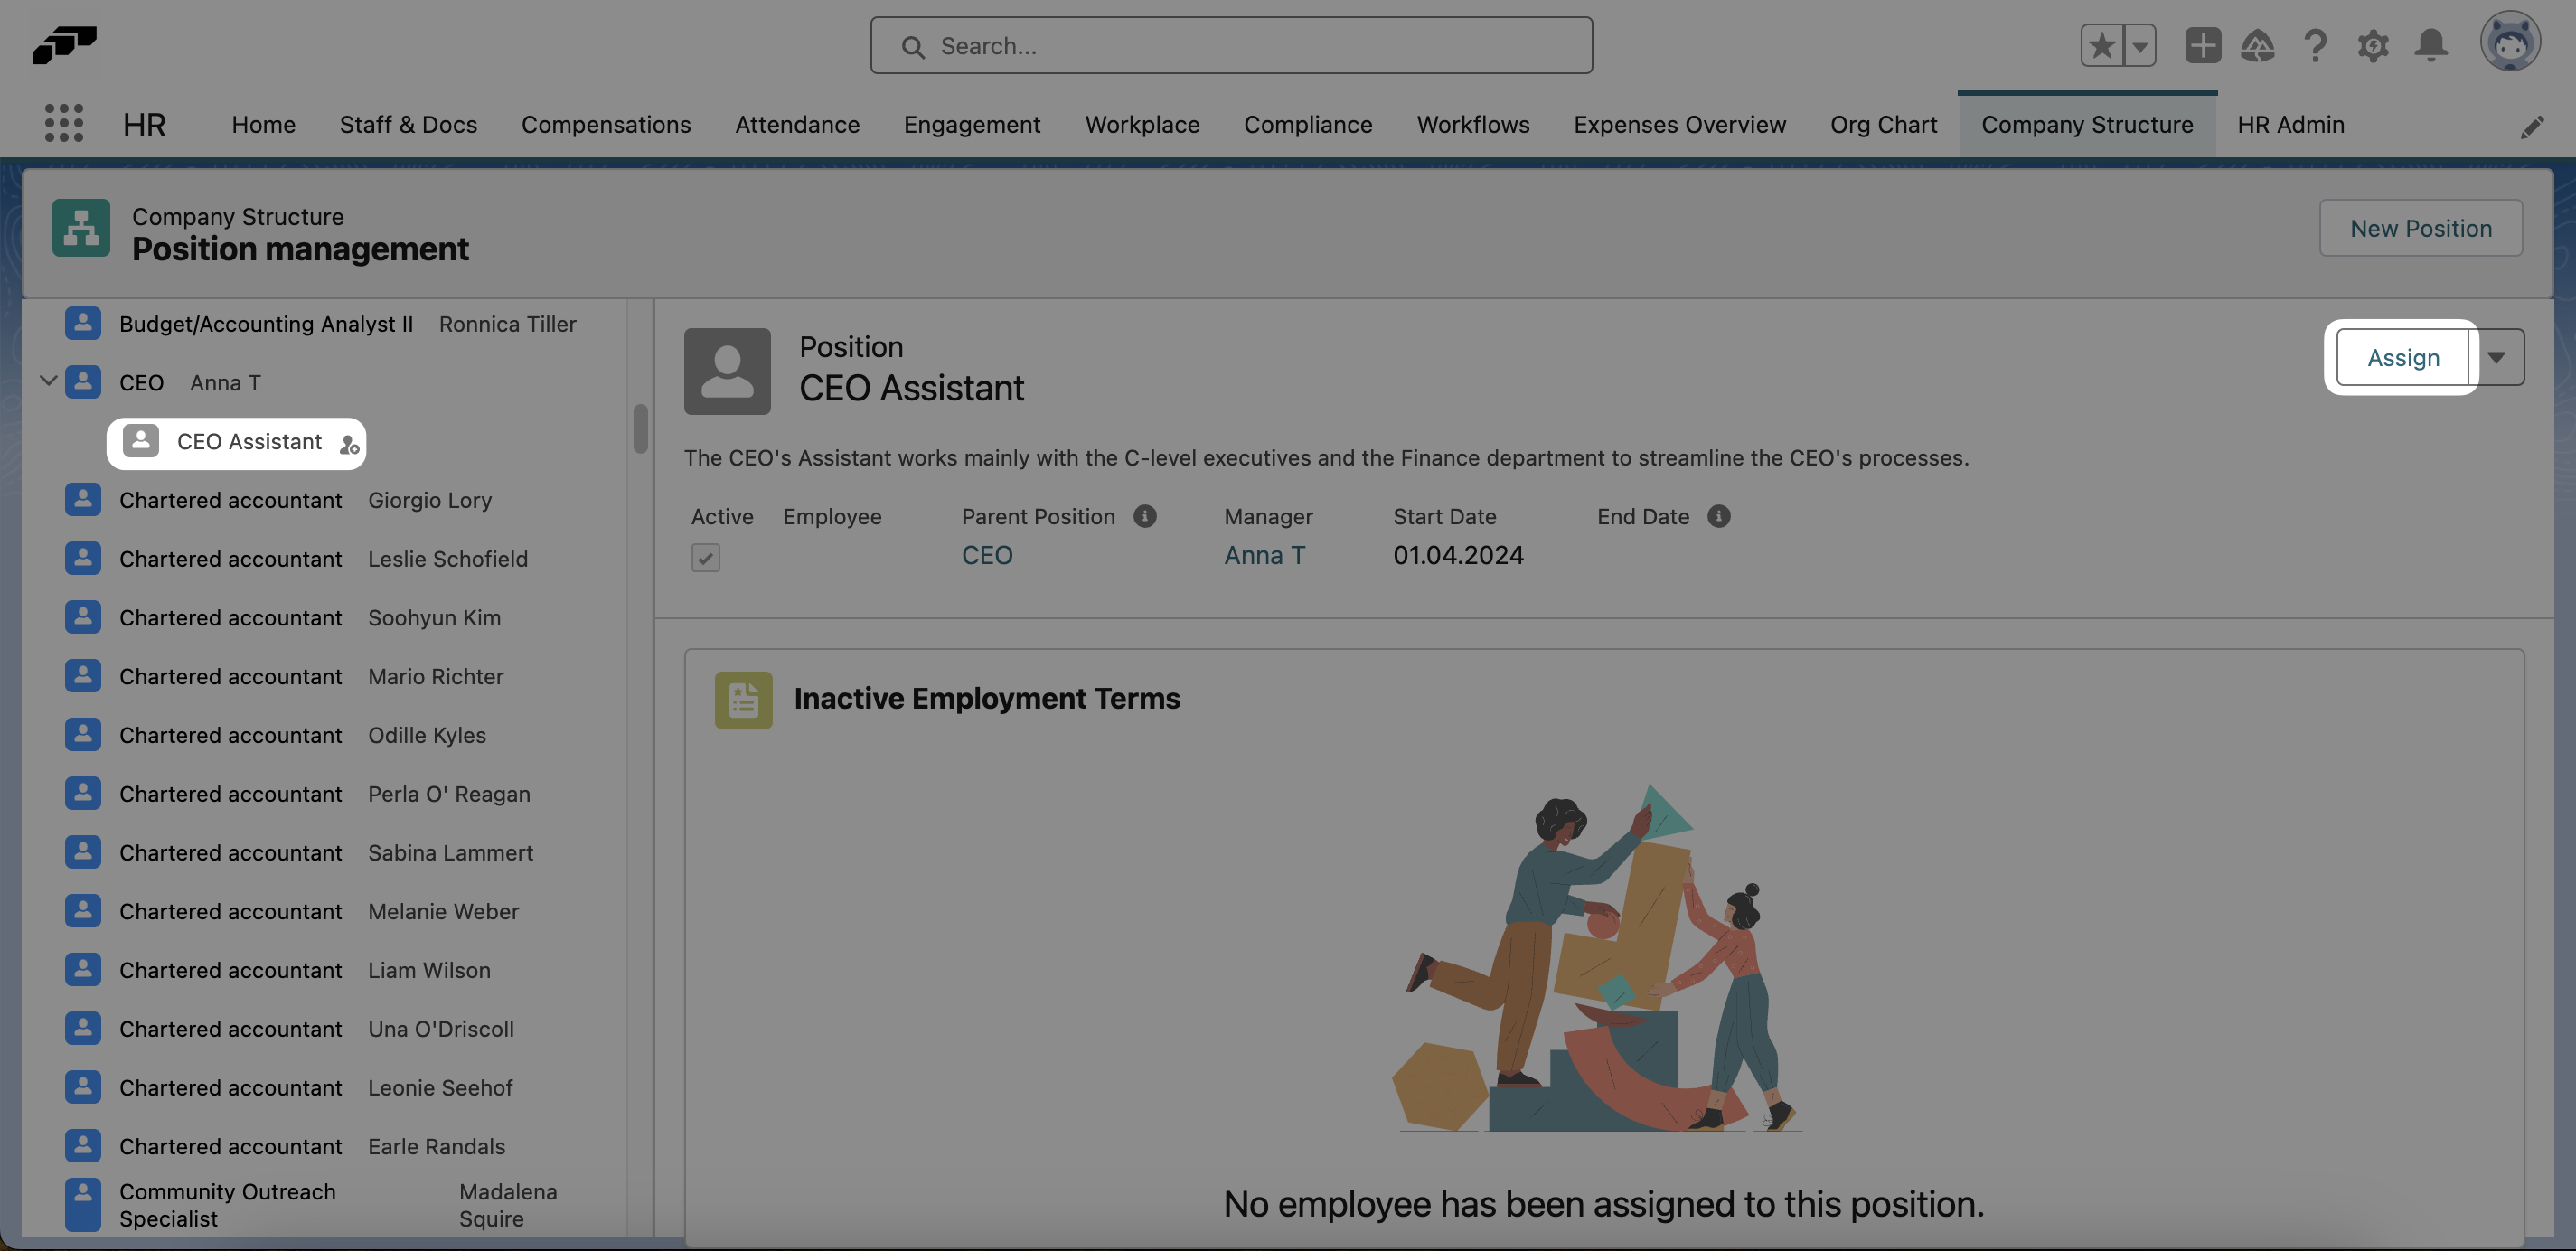Screen dimensions: 2576x1251
Task: Type in the Search field
Action: [1230, 45]
